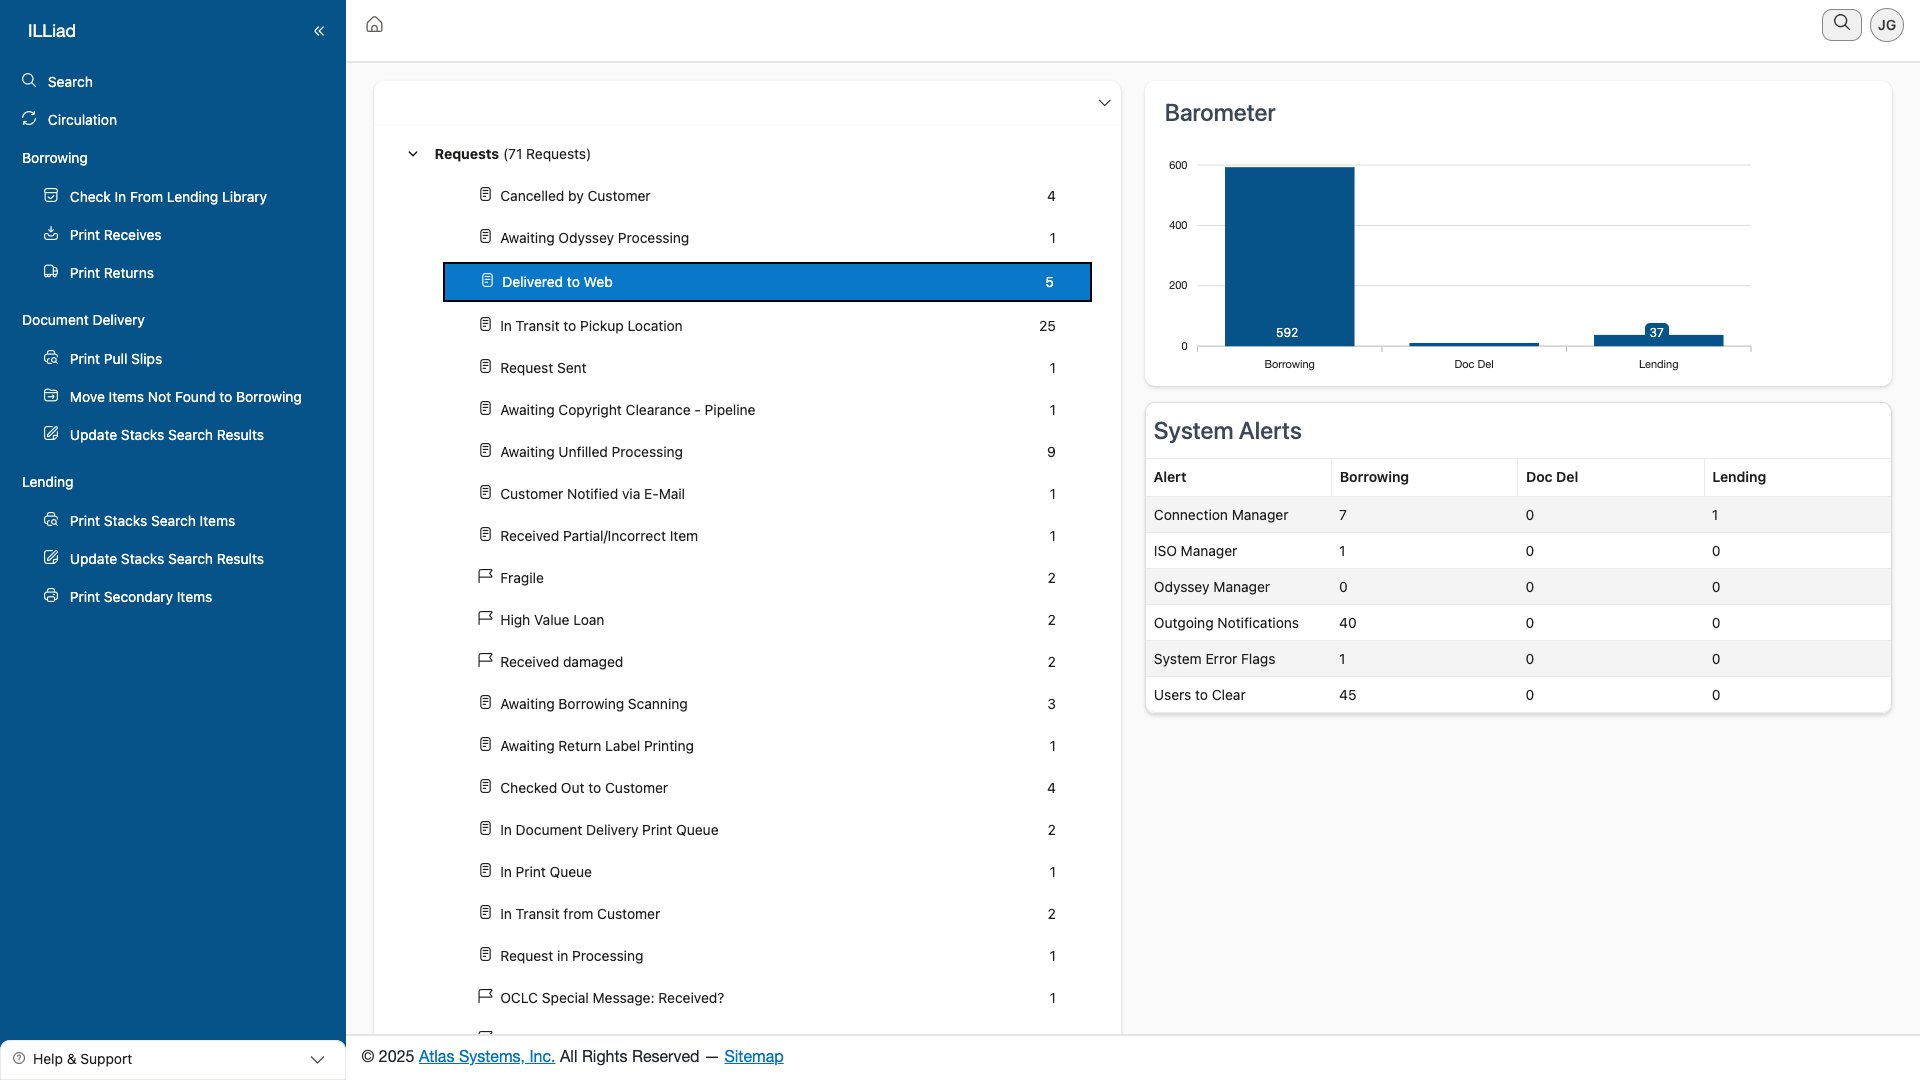
Task: Click Print Secondary Items printer icon
Action: pyautogui.click(x=51, y=596)
